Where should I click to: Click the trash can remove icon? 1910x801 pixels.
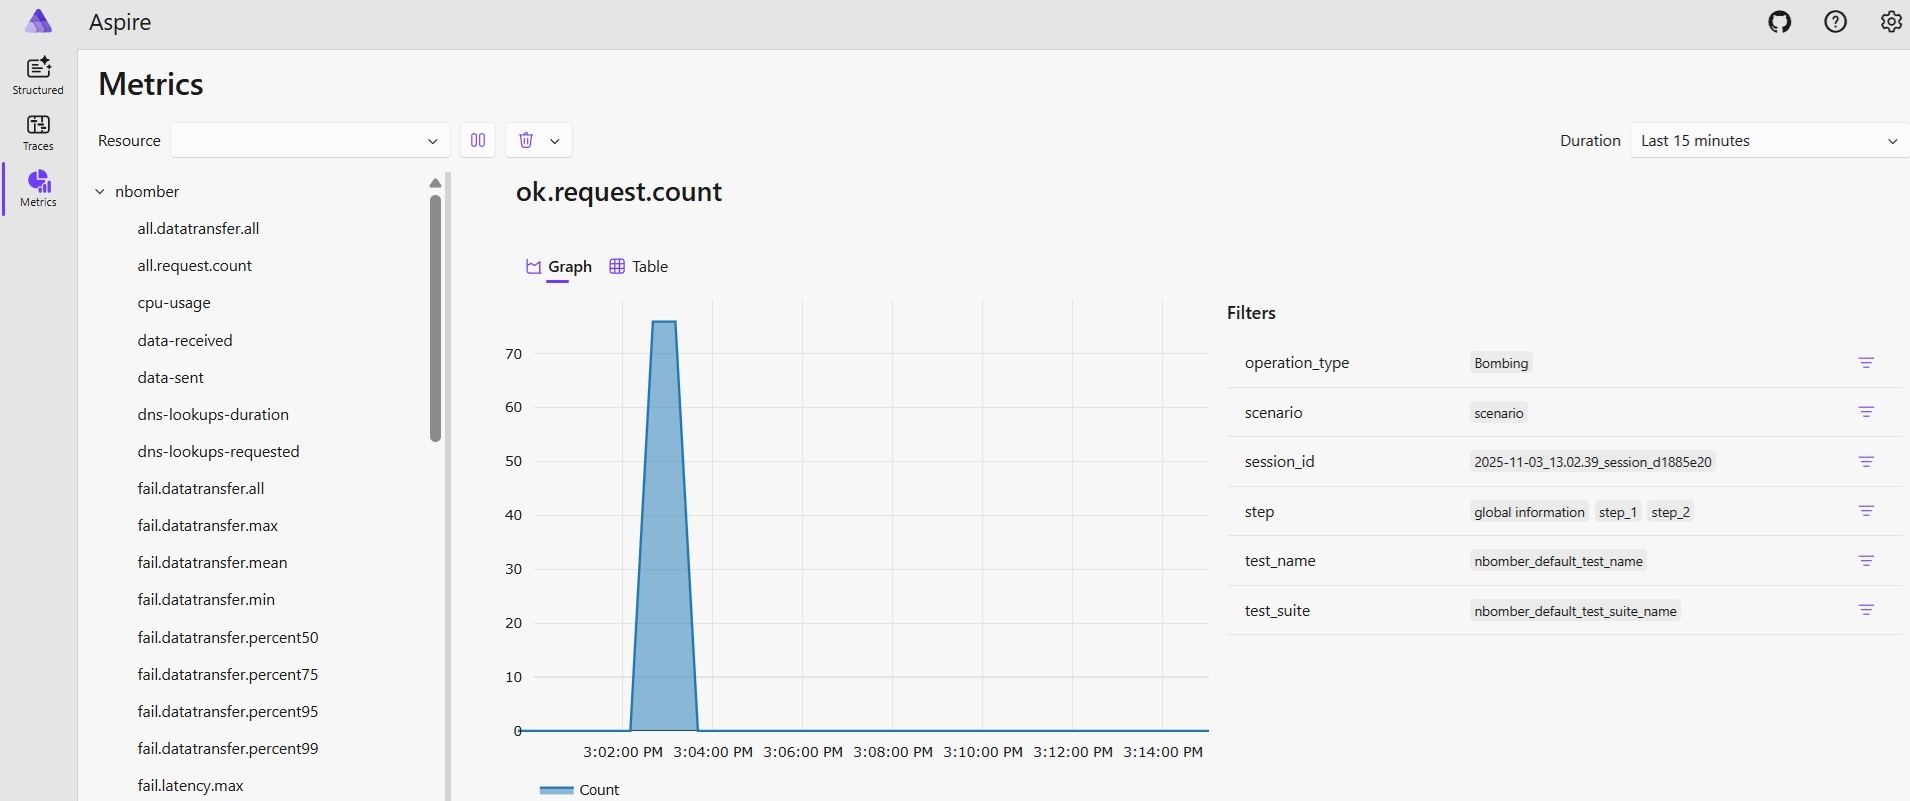tap(526, 140)
